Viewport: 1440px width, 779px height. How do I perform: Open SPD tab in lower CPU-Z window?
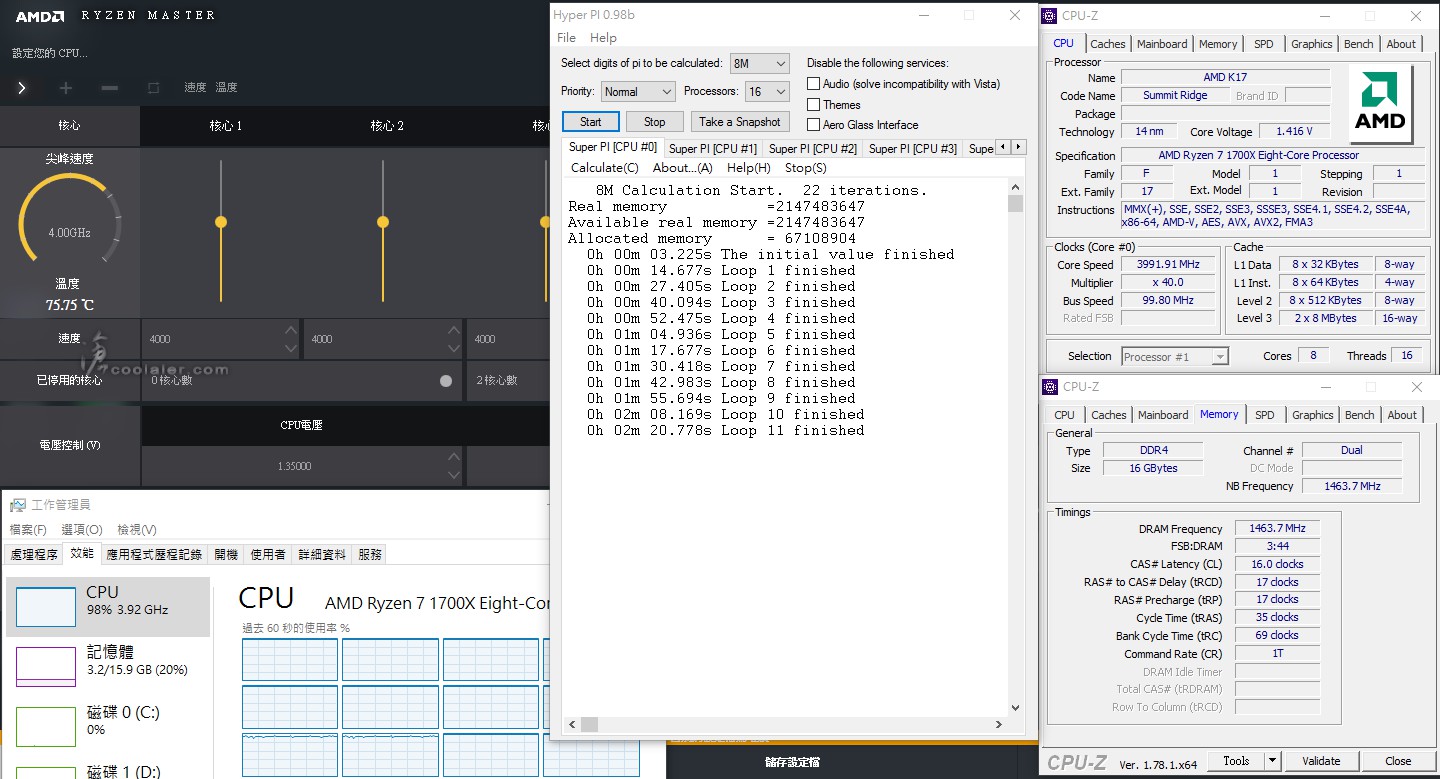pos(1265,415)
